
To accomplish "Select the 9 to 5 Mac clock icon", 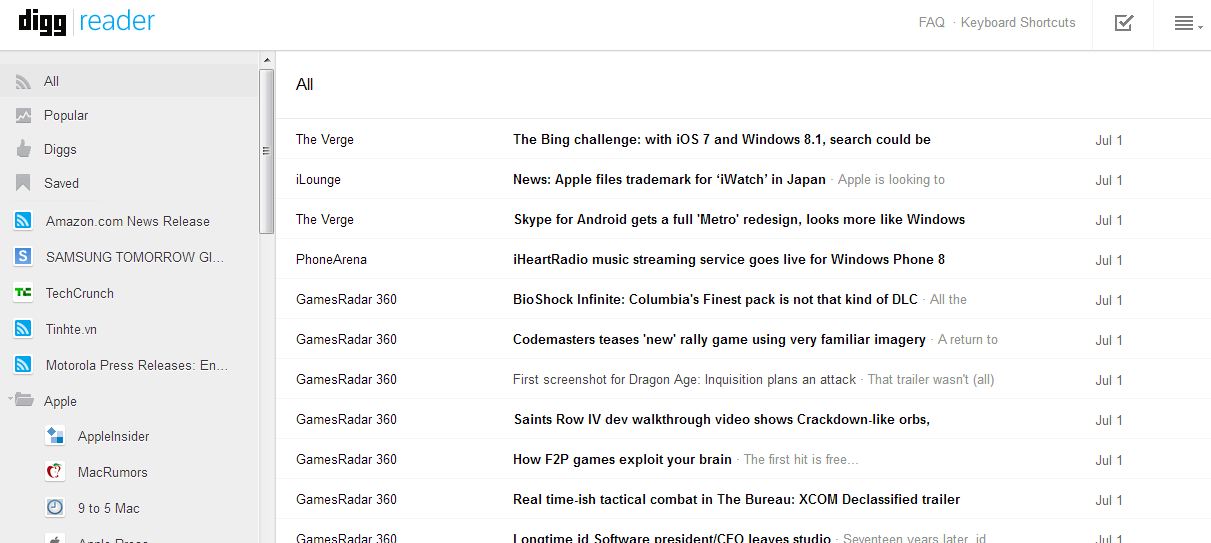I will (x=56, y=508).
